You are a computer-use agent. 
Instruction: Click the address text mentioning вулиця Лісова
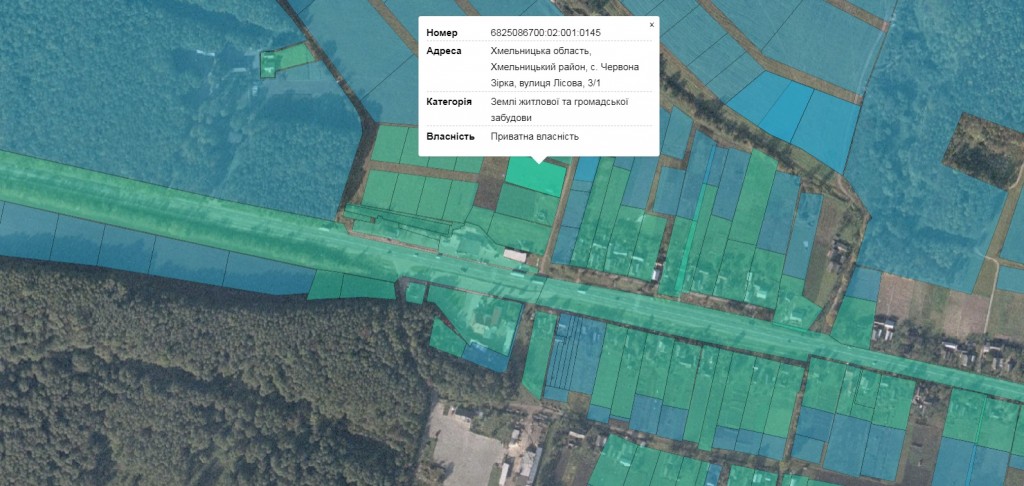click(563, 67)
